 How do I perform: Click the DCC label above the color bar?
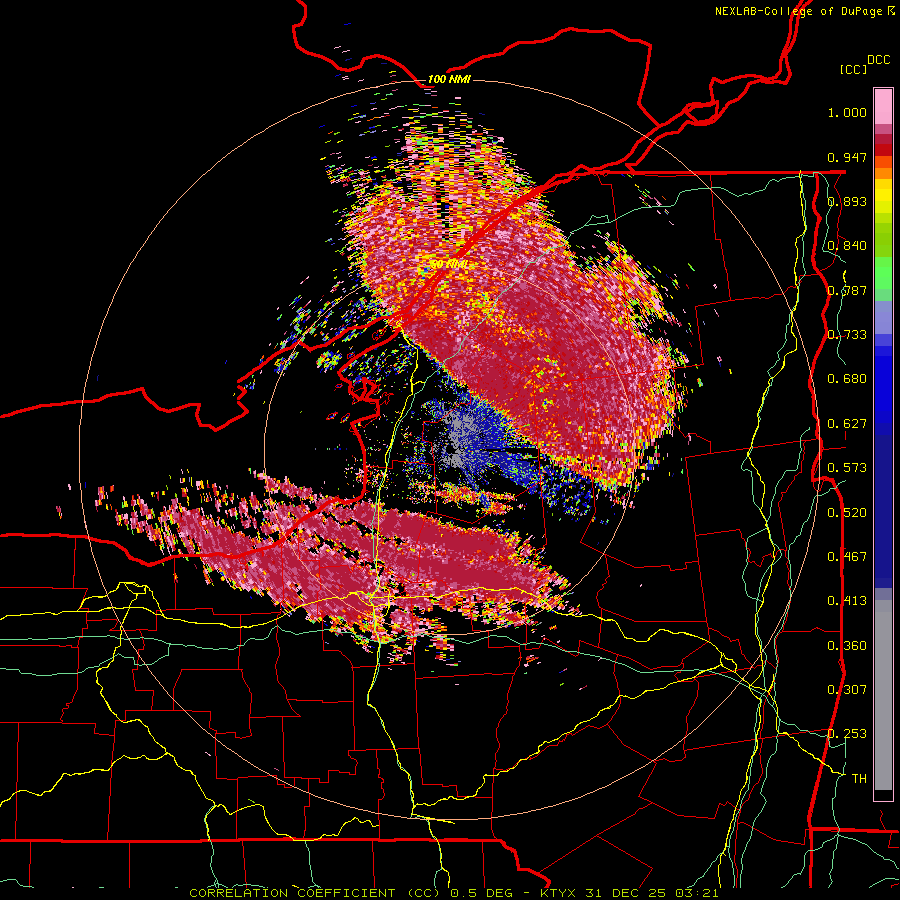click(878, 60)
